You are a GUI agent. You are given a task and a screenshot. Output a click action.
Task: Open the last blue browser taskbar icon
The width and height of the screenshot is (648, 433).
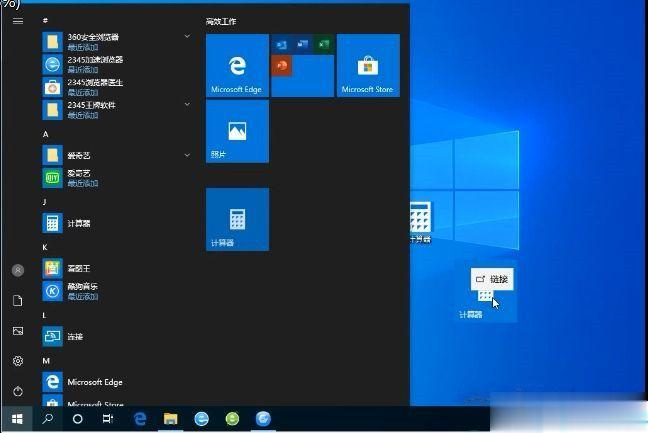pos(263,419)
